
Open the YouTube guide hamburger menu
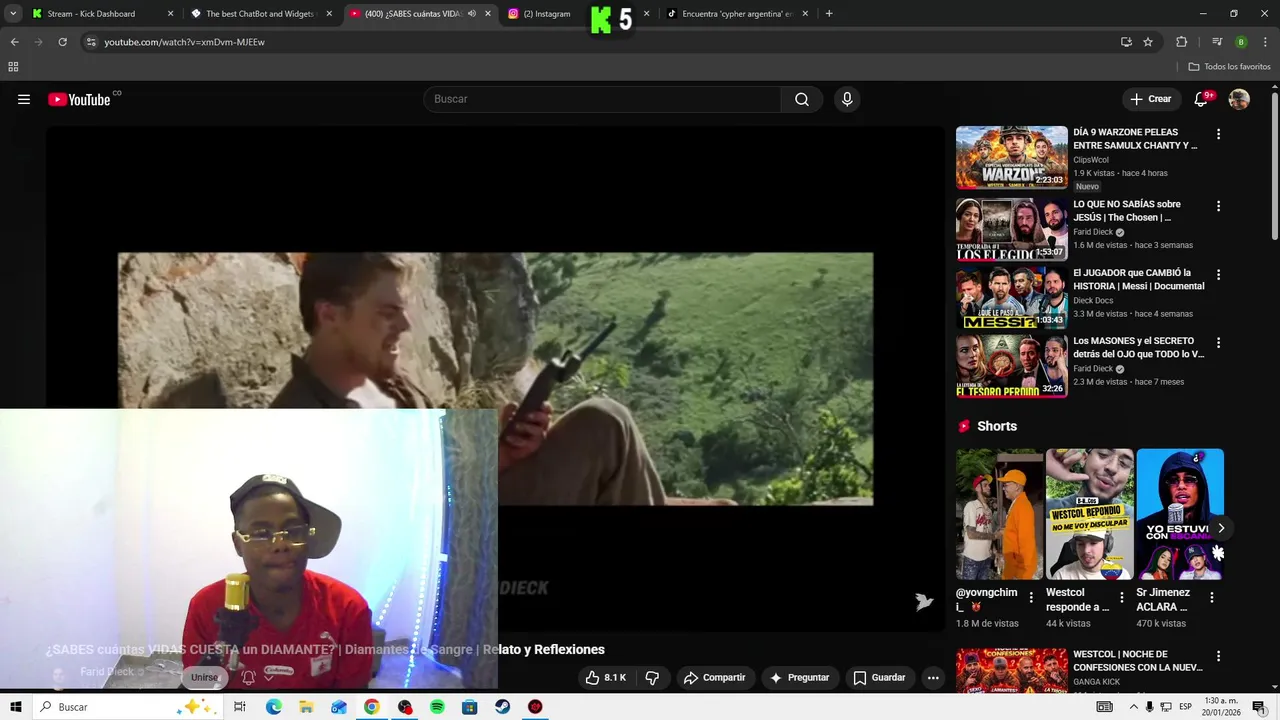pos(24,99)
